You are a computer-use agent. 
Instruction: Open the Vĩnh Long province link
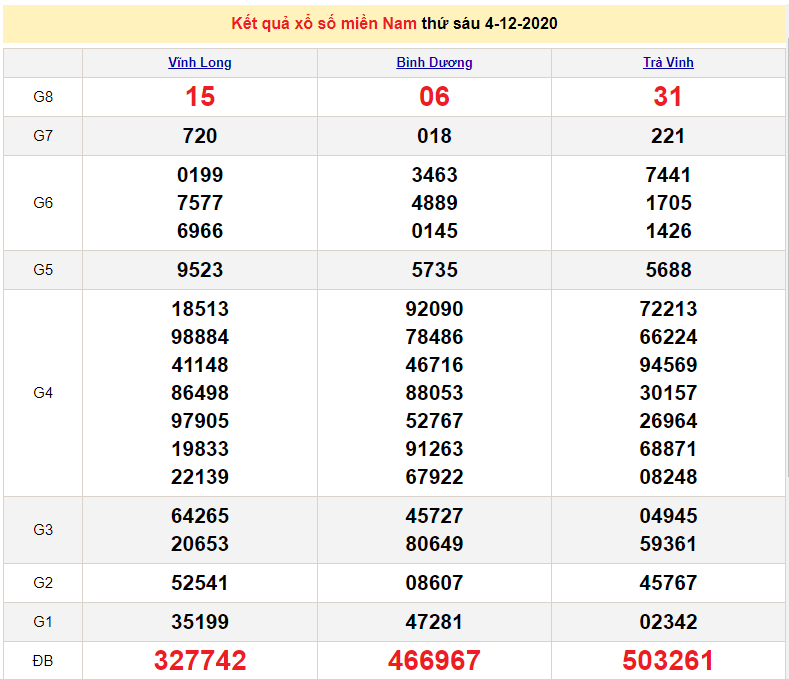[x=200, y=62]
